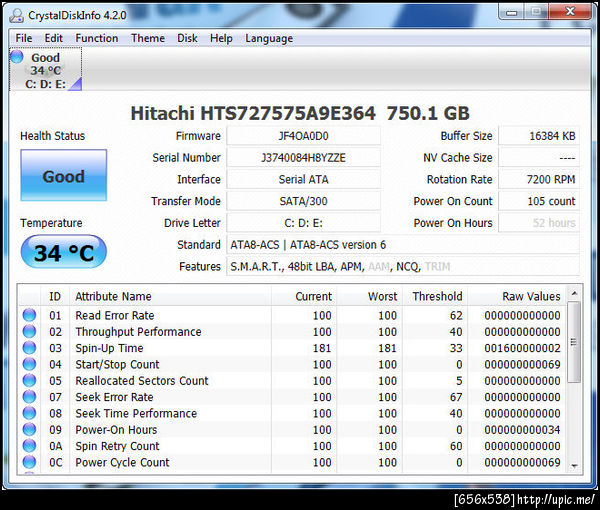Open the File menu

(x=24, y=38)
